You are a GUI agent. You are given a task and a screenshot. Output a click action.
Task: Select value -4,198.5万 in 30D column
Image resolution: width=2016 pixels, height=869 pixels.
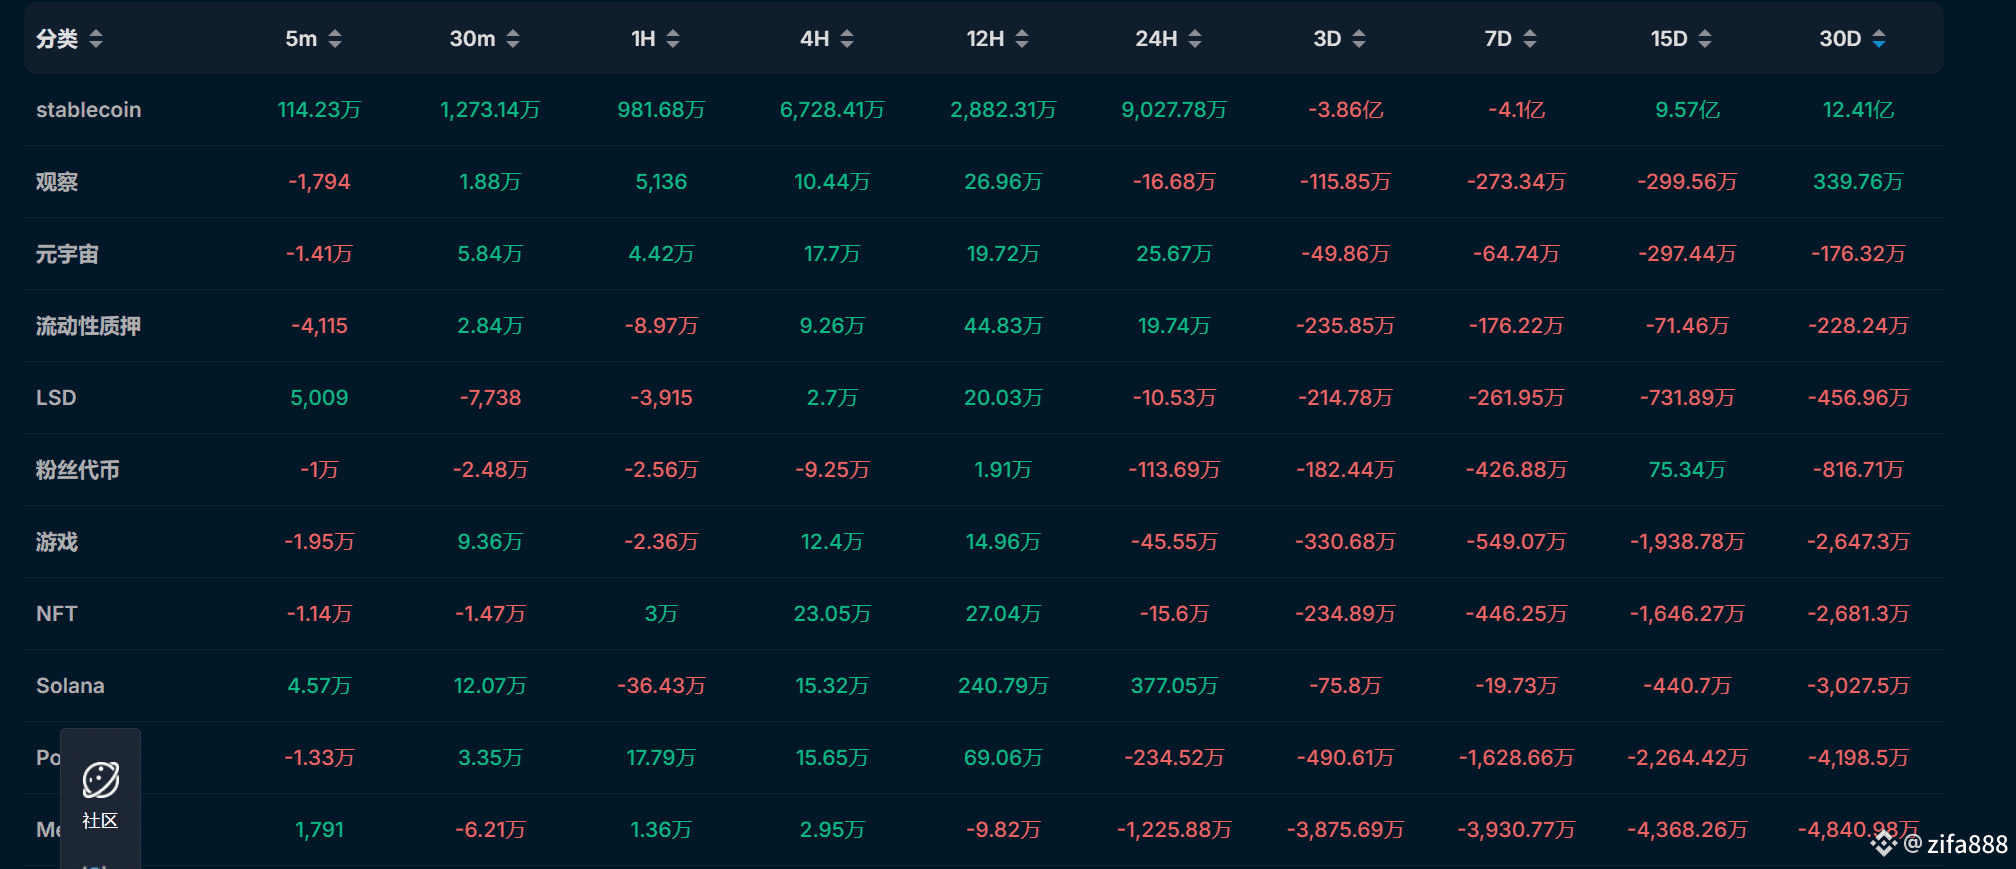[x=1858, y=758]
